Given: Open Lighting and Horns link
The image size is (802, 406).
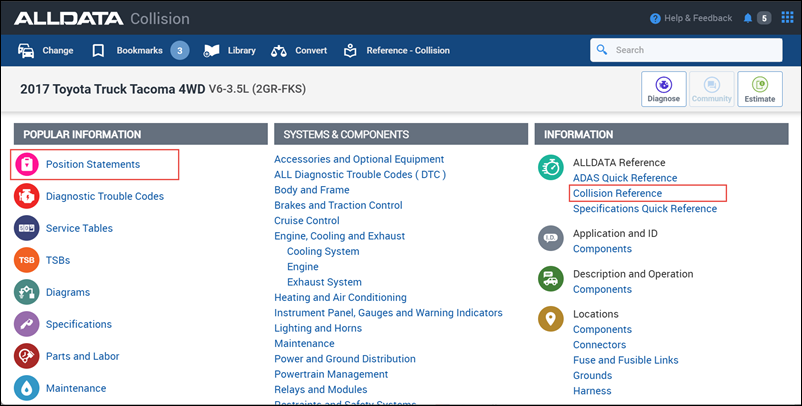Looking at the screenshot, I should (318, 328).
